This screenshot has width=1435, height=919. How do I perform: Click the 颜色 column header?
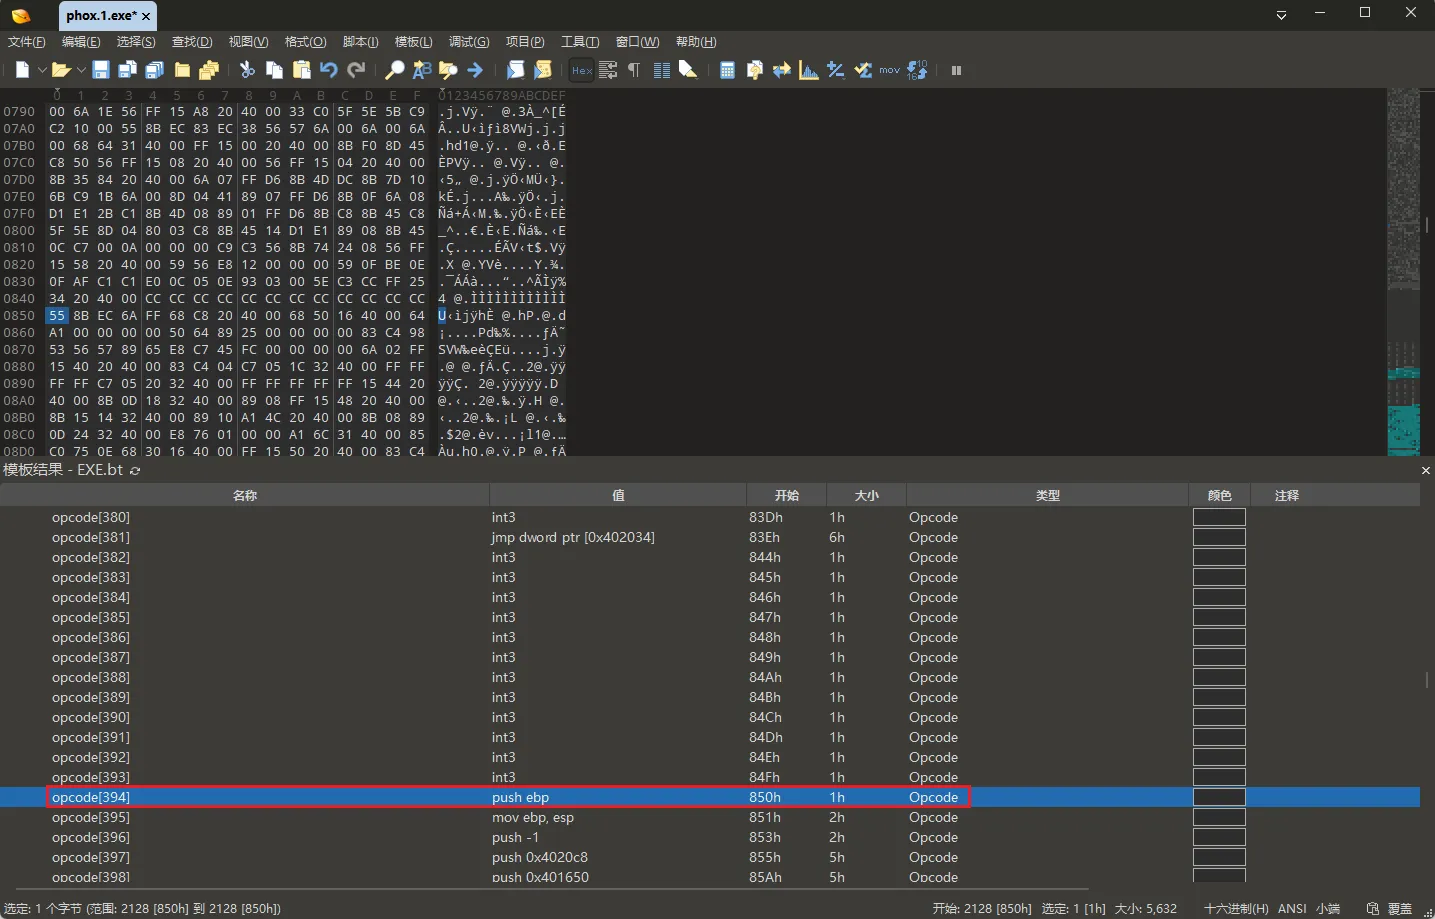(1220, 495)
